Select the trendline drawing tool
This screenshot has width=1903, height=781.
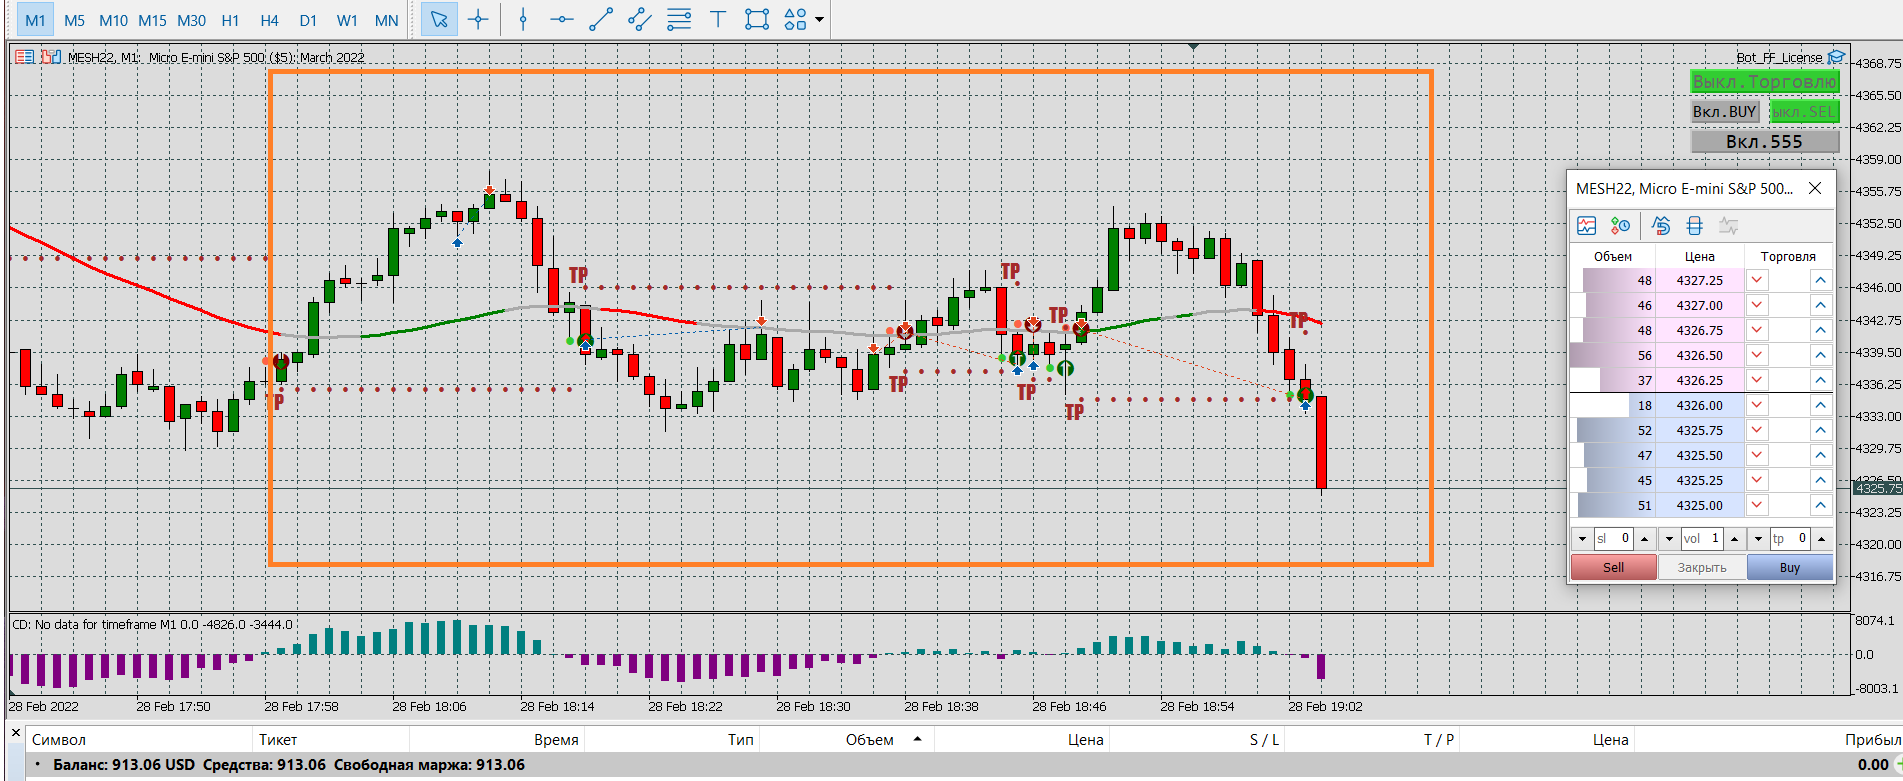(x=601, y=20)
